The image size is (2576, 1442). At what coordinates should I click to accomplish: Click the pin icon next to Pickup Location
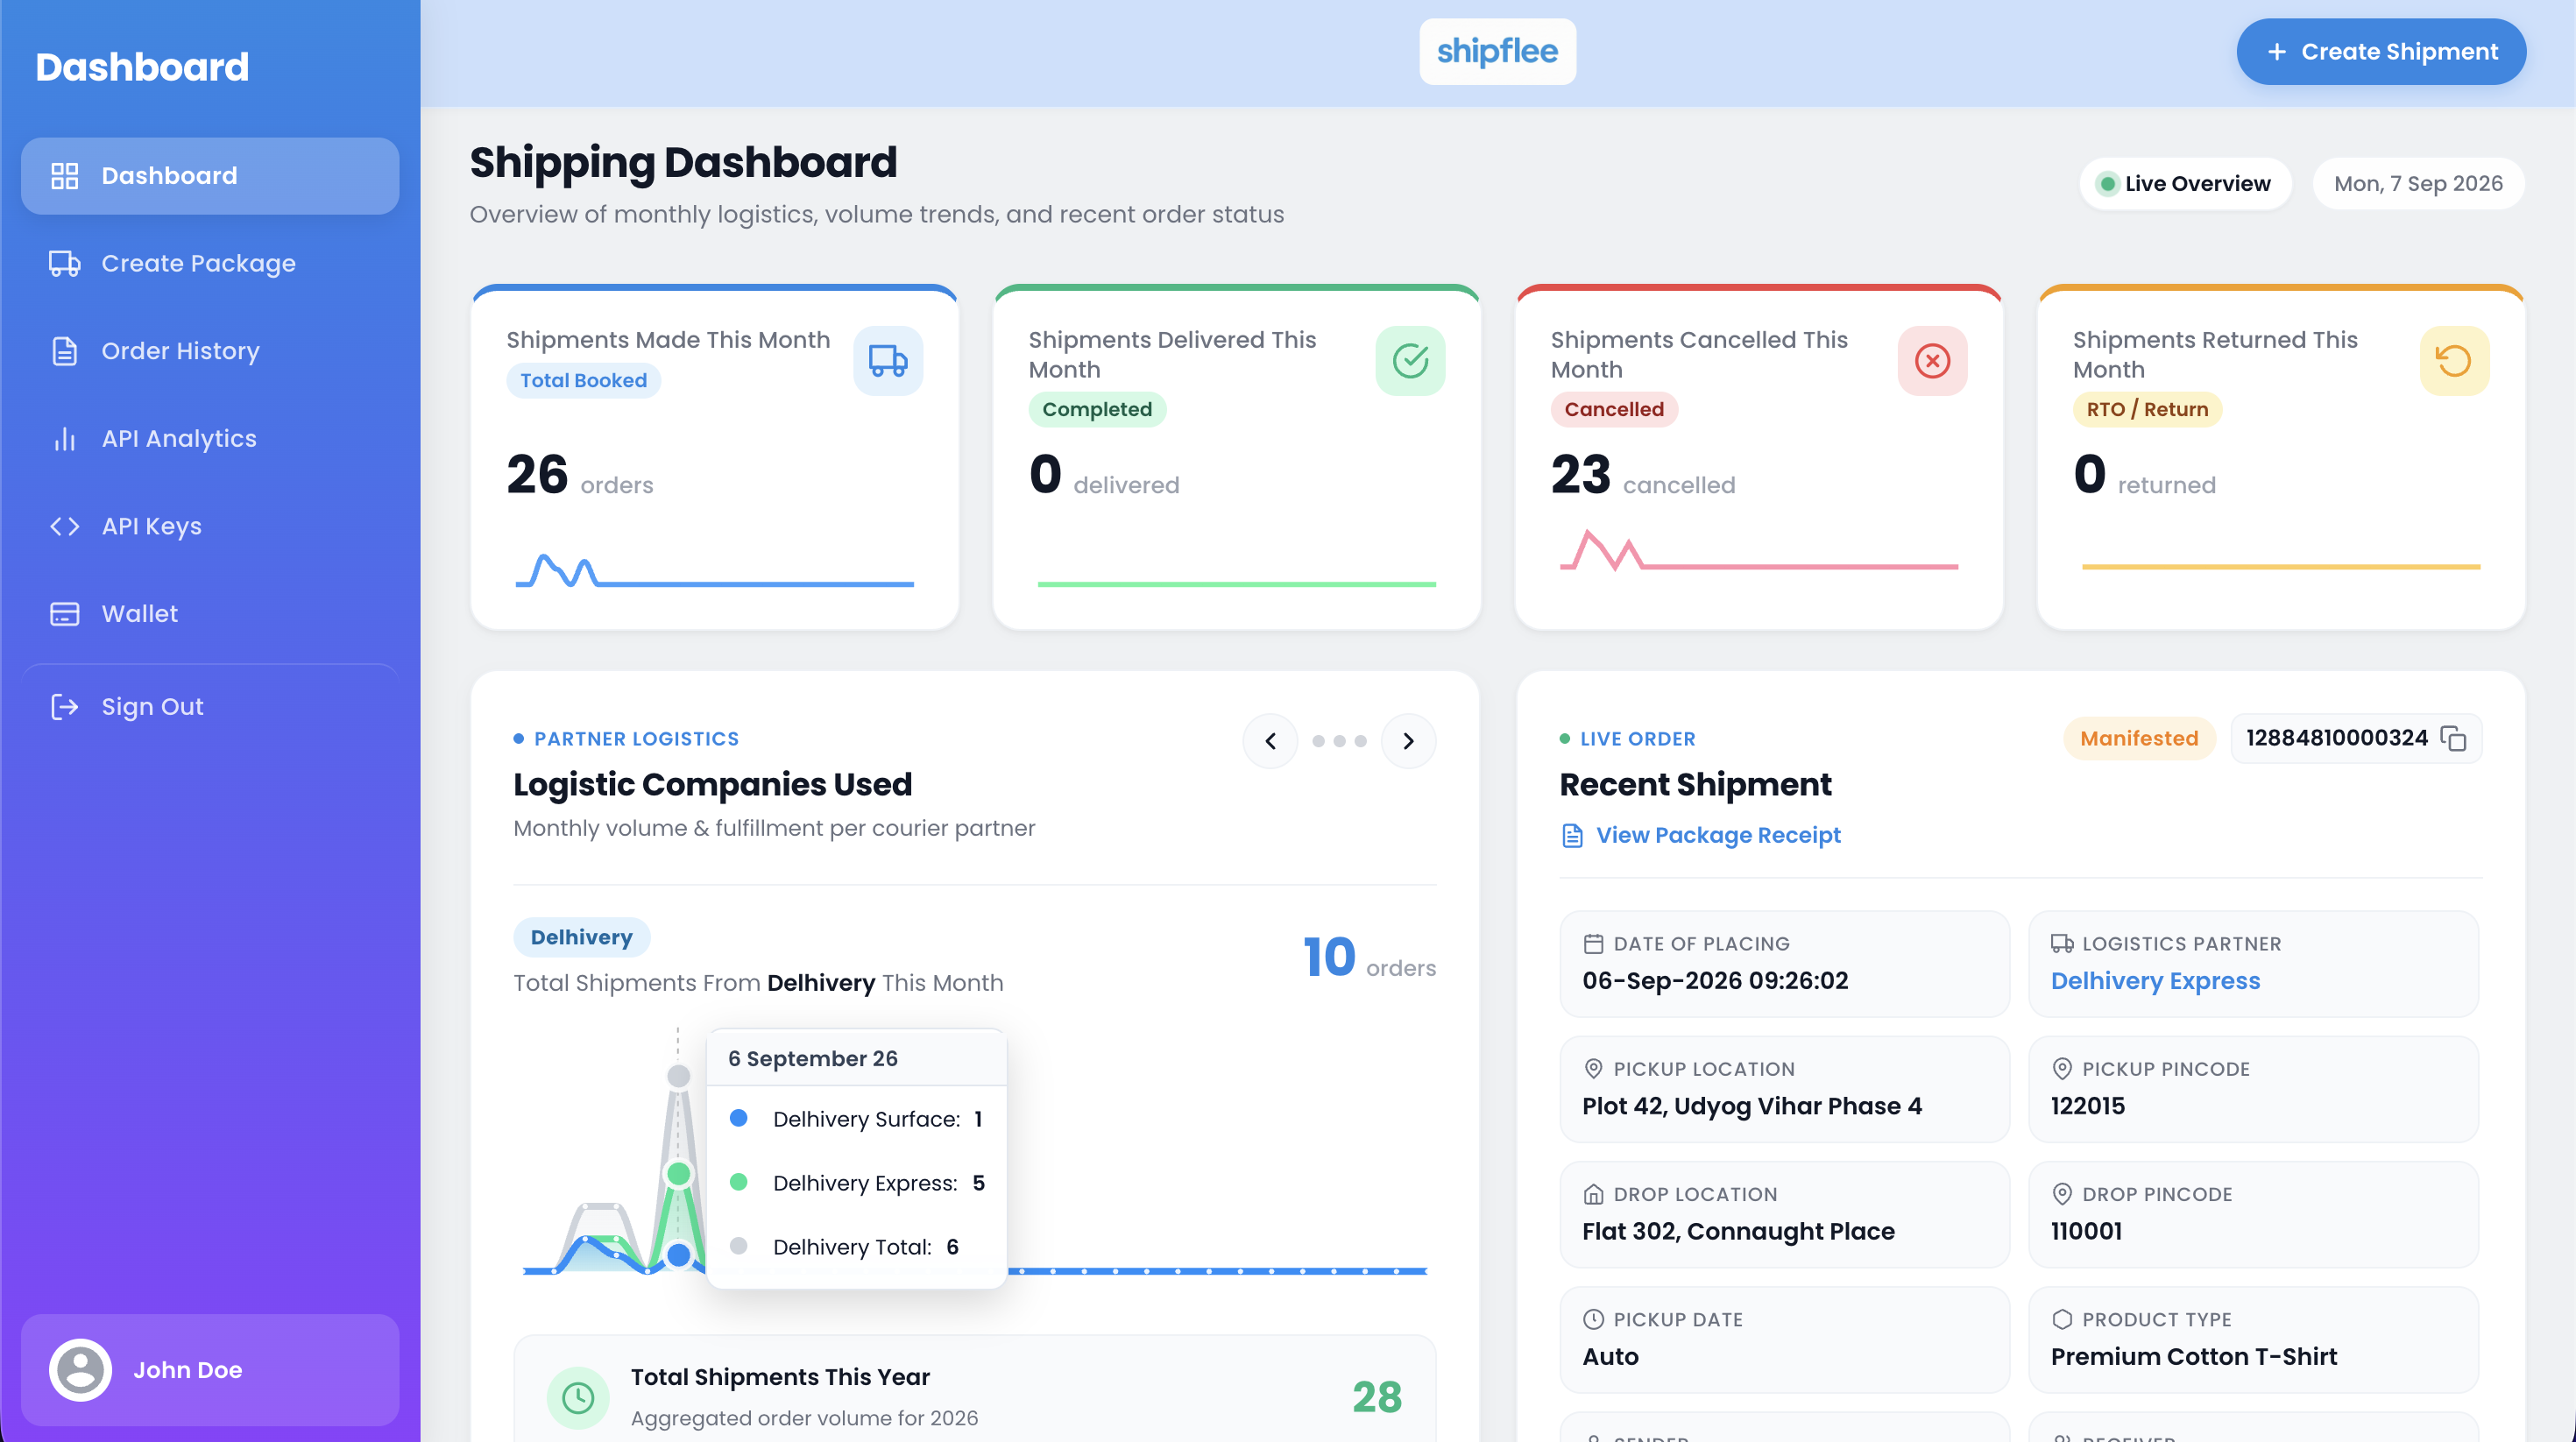tap(1594, 1069)
